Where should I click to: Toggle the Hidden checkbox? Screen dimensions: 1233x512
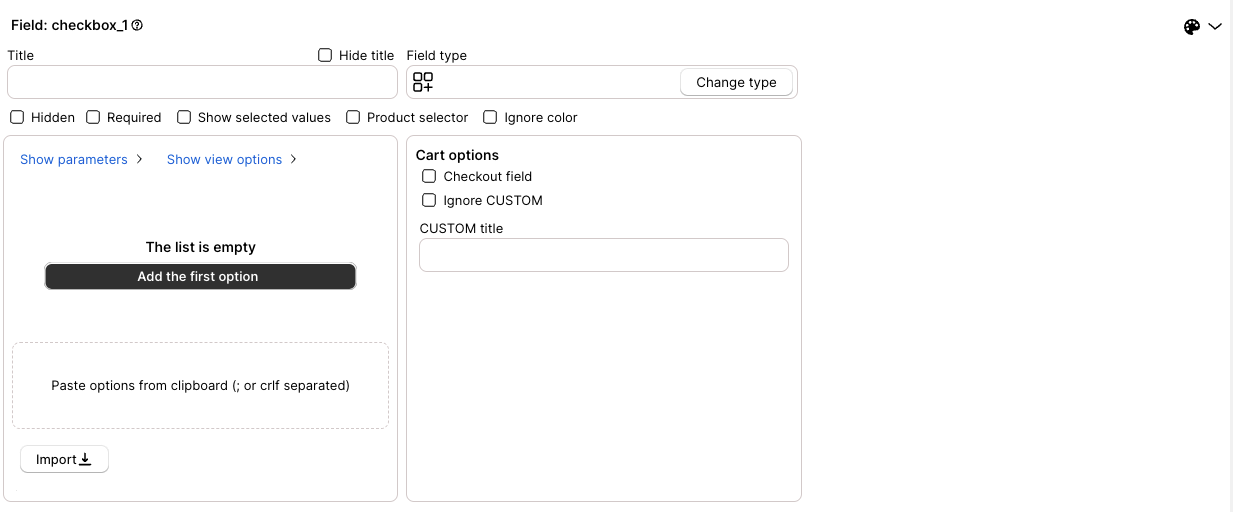pos(17,117)
